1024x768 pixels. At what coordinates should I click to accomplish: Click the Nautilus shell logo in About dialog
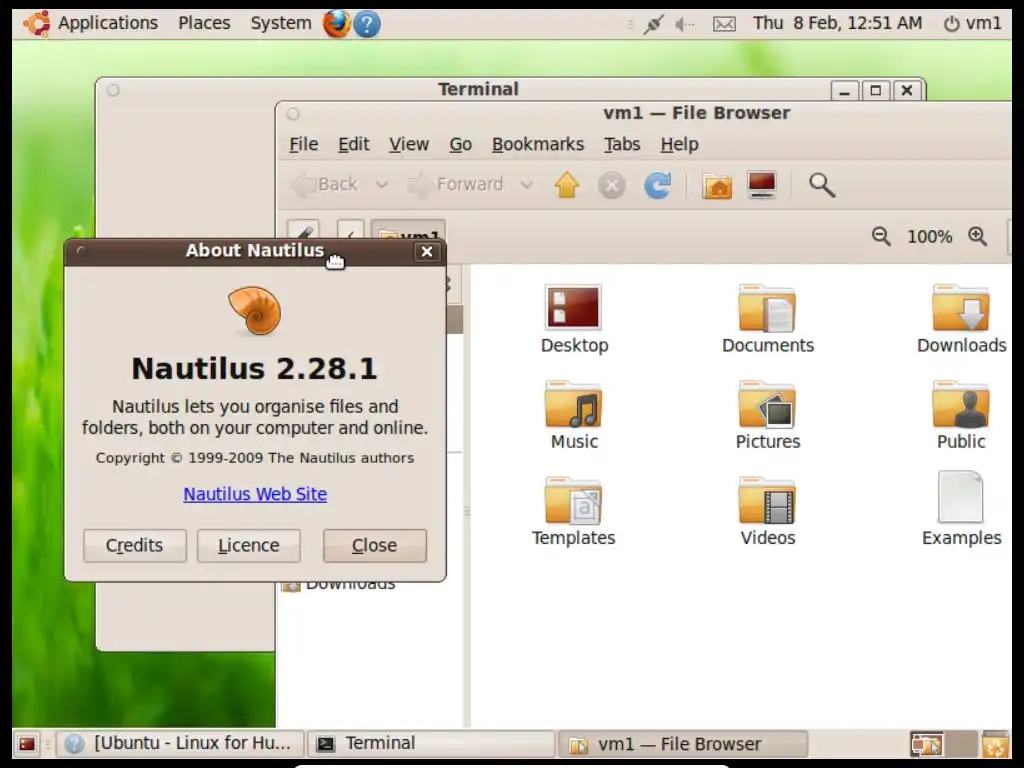click(255, 312)
